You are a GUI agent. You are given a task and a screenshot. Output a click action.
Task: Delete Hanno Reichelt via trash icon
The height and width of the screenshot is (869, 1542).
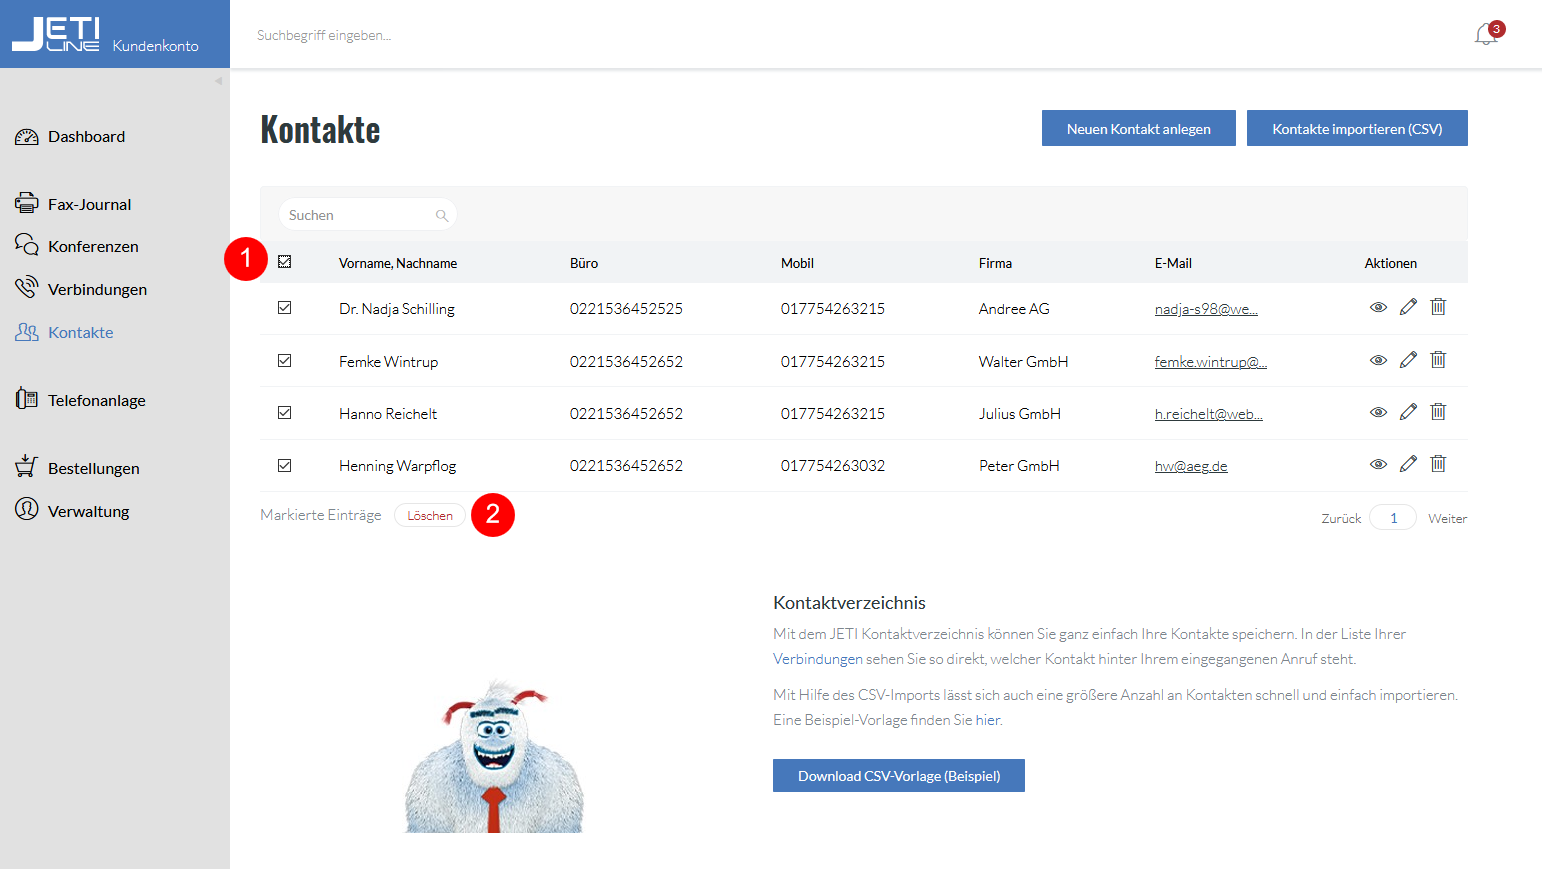tap(1438, 411)
